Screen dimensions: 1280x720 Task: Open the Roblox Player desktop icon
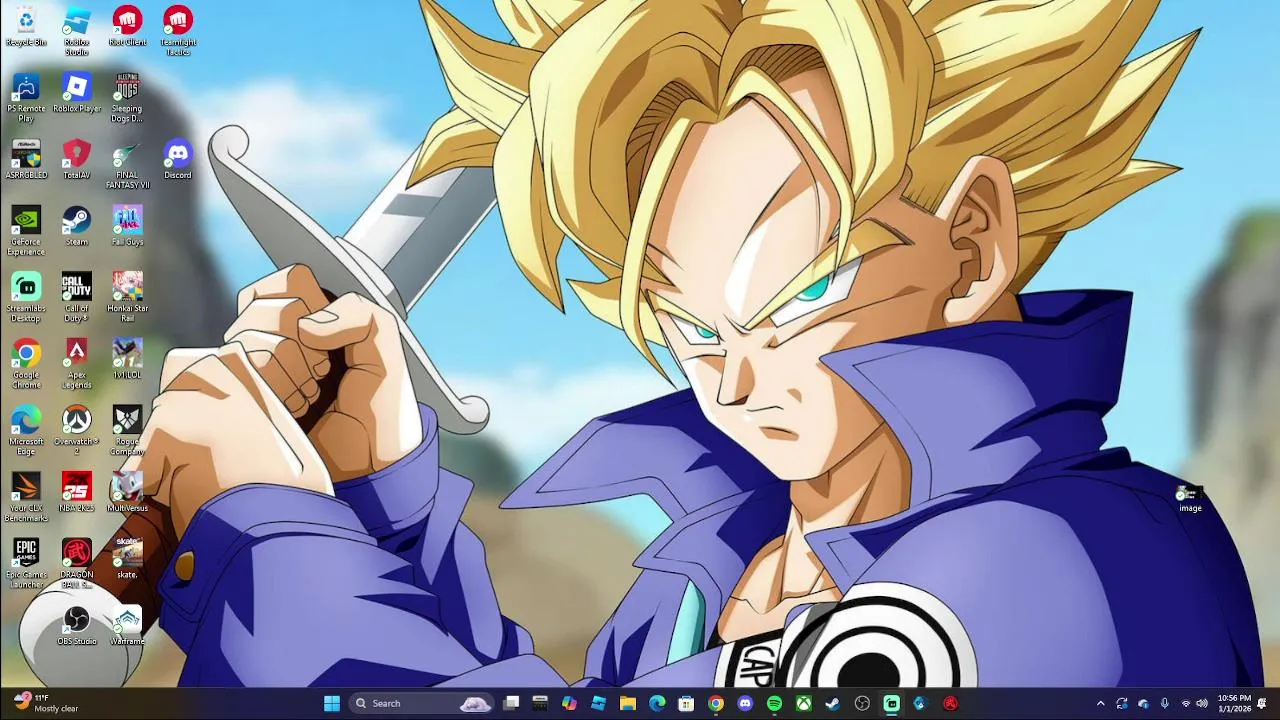(77, 93)
